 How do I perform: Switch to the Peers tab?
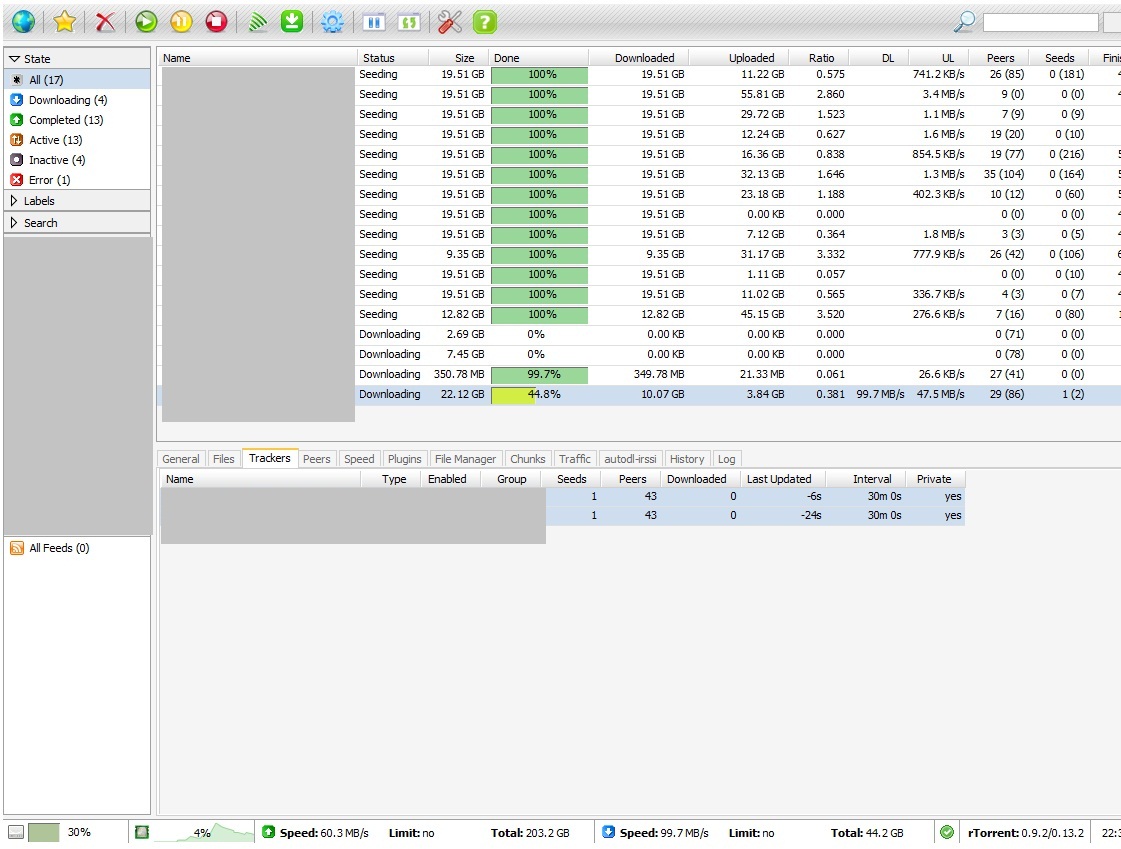click(x=316, y=459)
